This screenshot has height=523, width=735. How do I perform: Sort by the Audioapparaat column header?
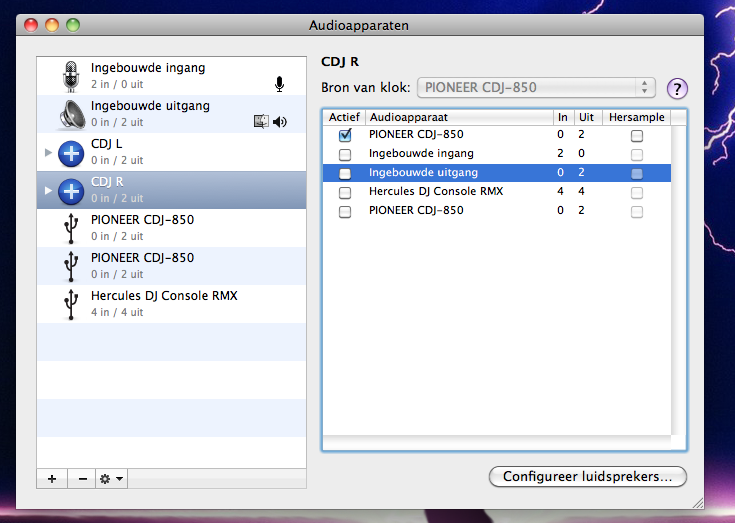pyautogui.click(x=459, y=117)
